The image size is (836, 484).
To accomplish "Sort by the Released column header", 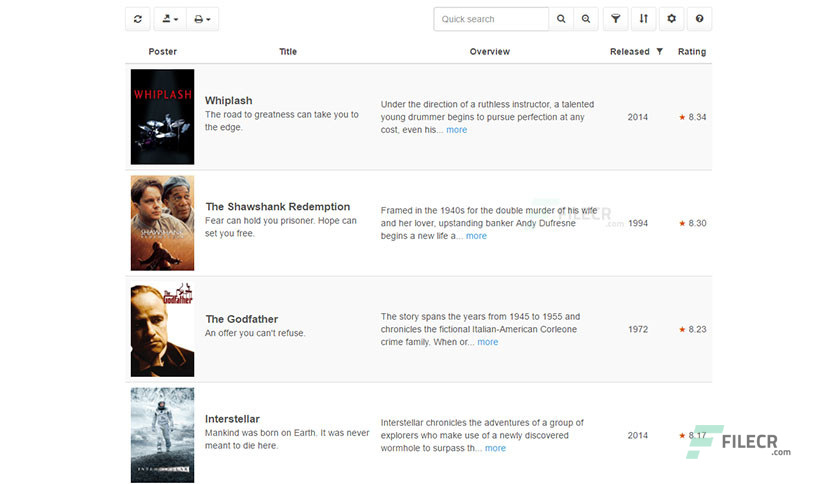I will 630,52.
